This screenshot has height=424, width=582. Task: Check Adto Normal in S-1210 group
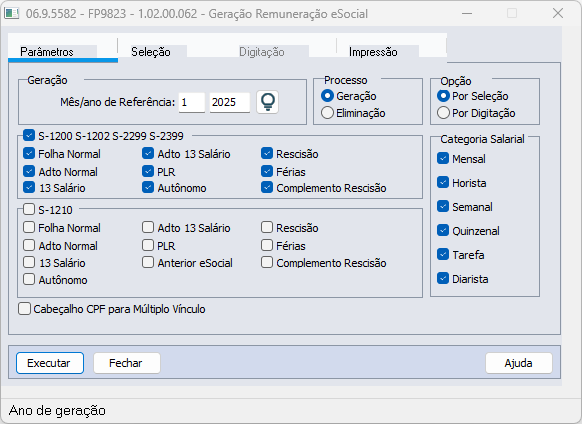coord(29,245)
